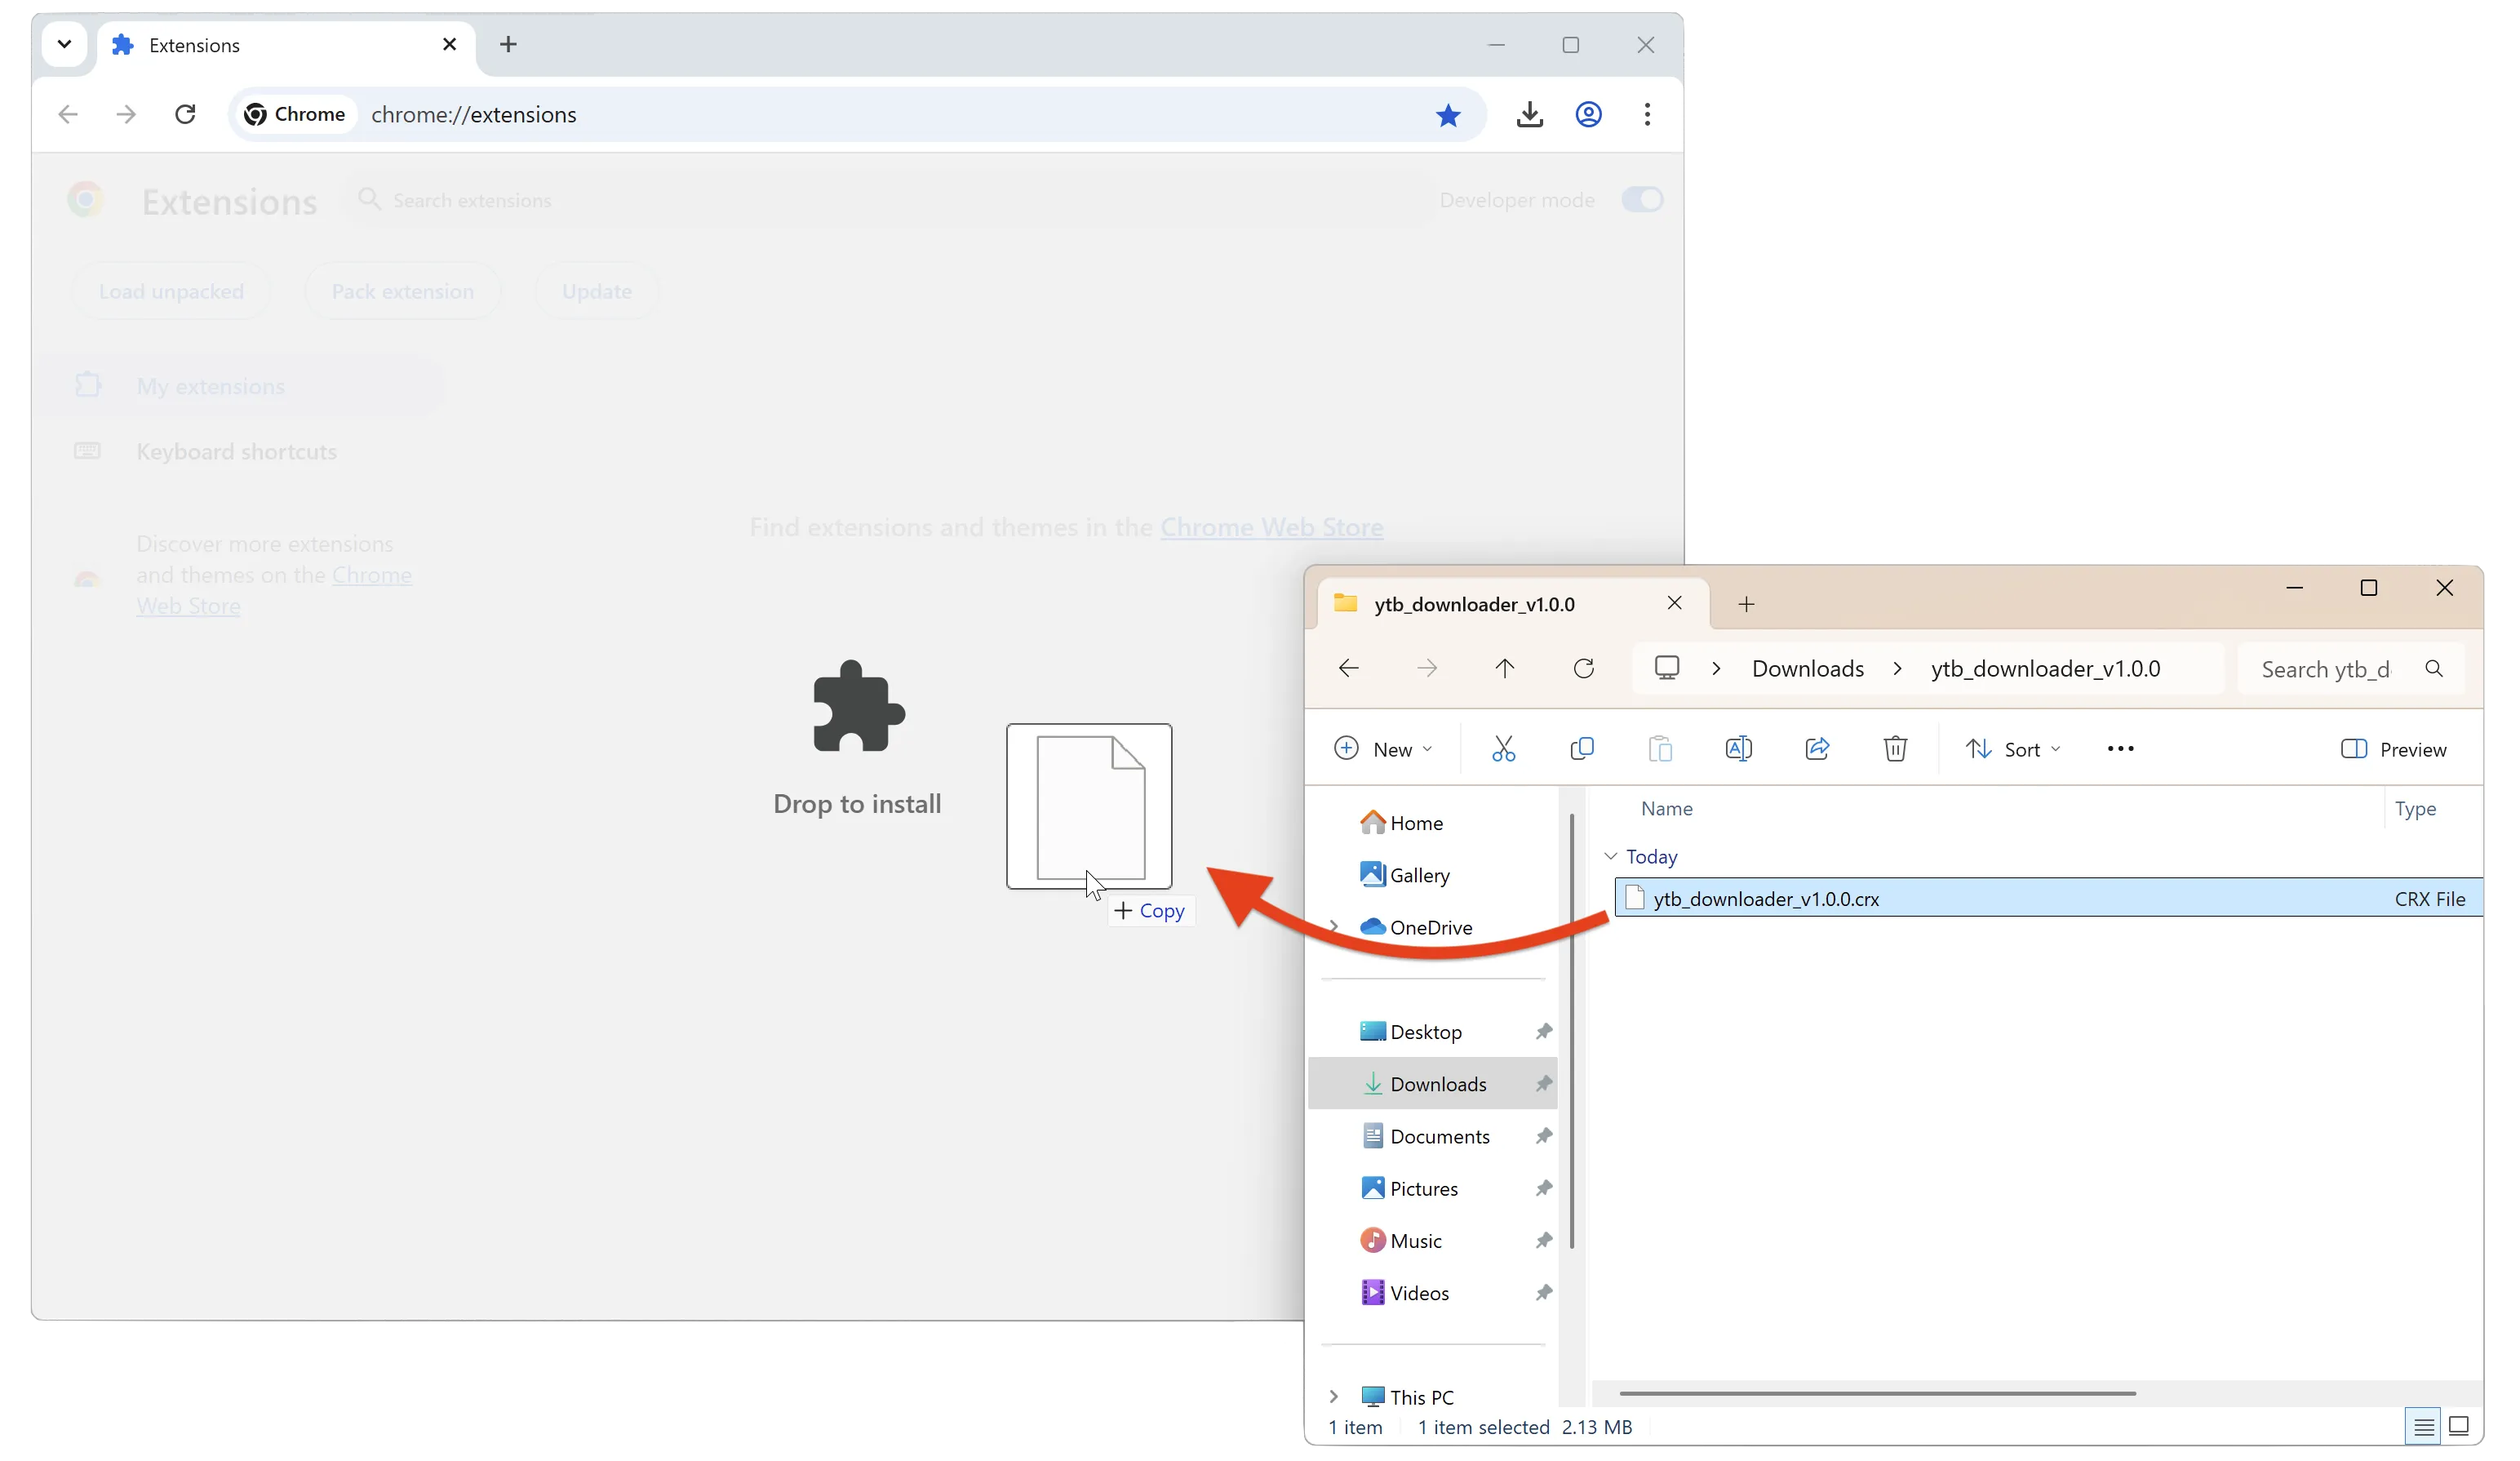Close the Extensions tab in Chrome

450,44
